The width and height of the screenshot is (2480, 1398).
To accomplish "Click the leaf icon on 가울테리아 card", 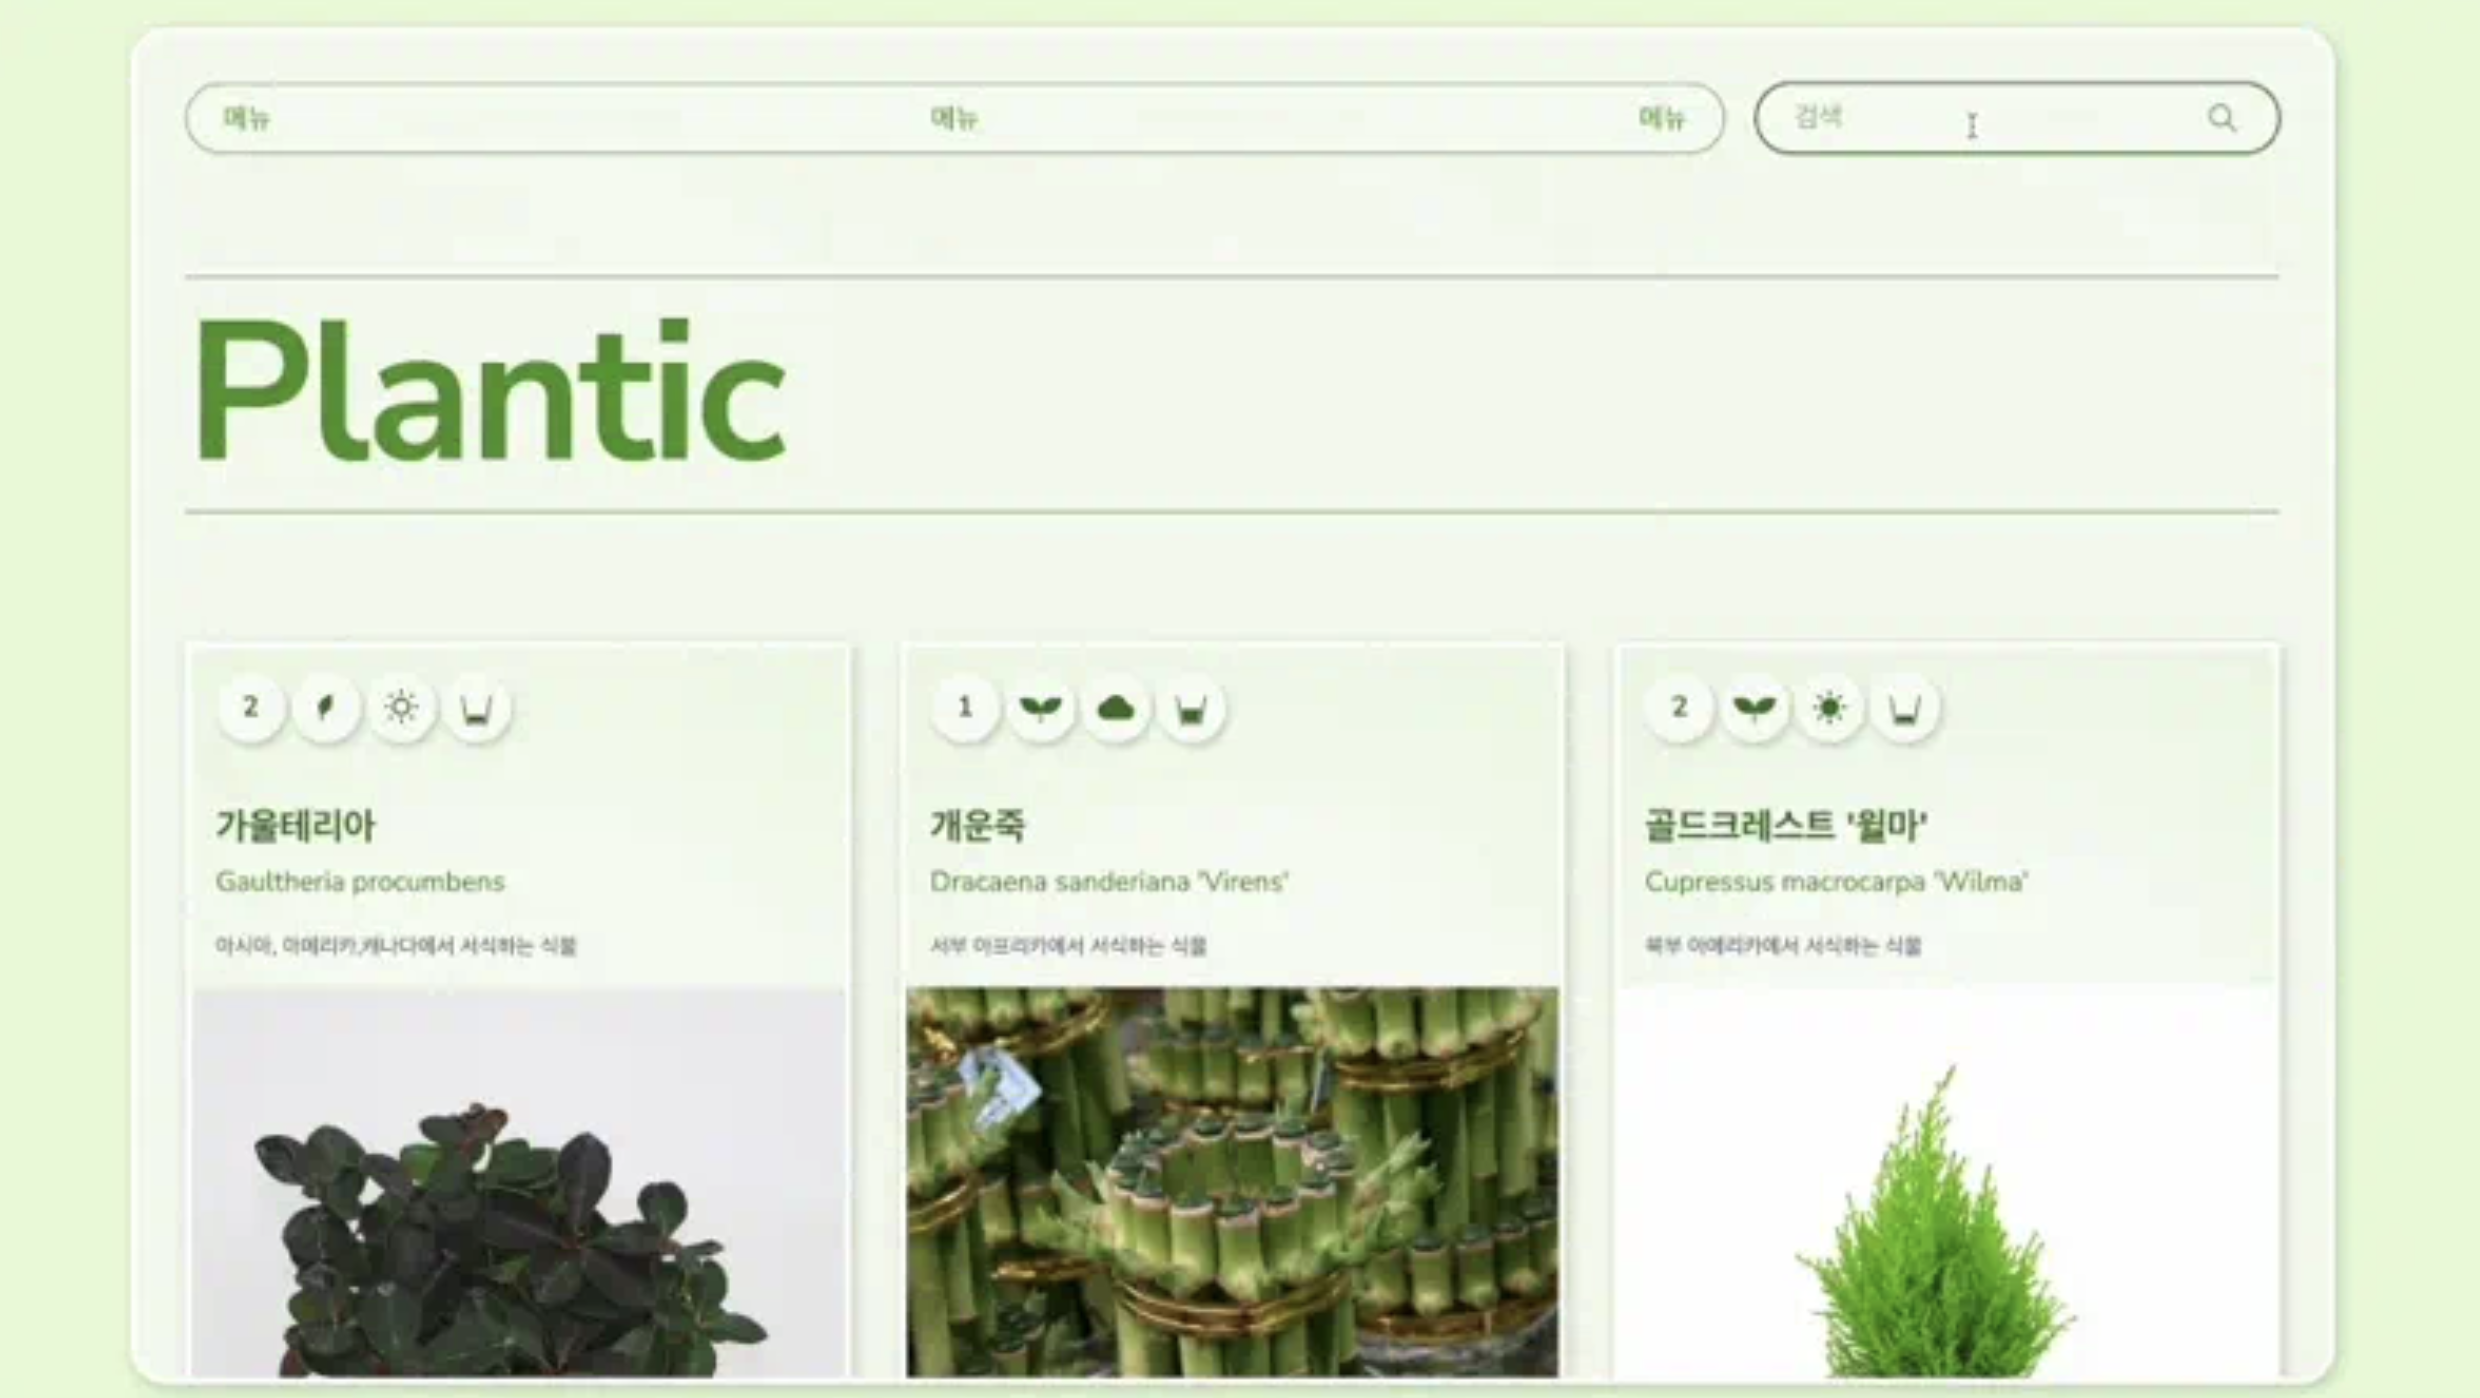I will coord(326,708).
